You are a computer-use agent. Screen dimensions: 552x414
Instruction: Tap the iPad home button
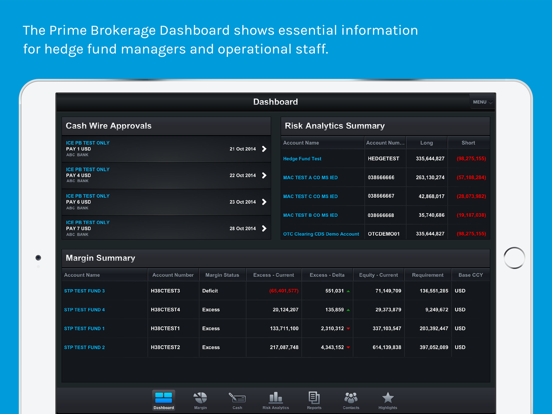tap(514, 258)
